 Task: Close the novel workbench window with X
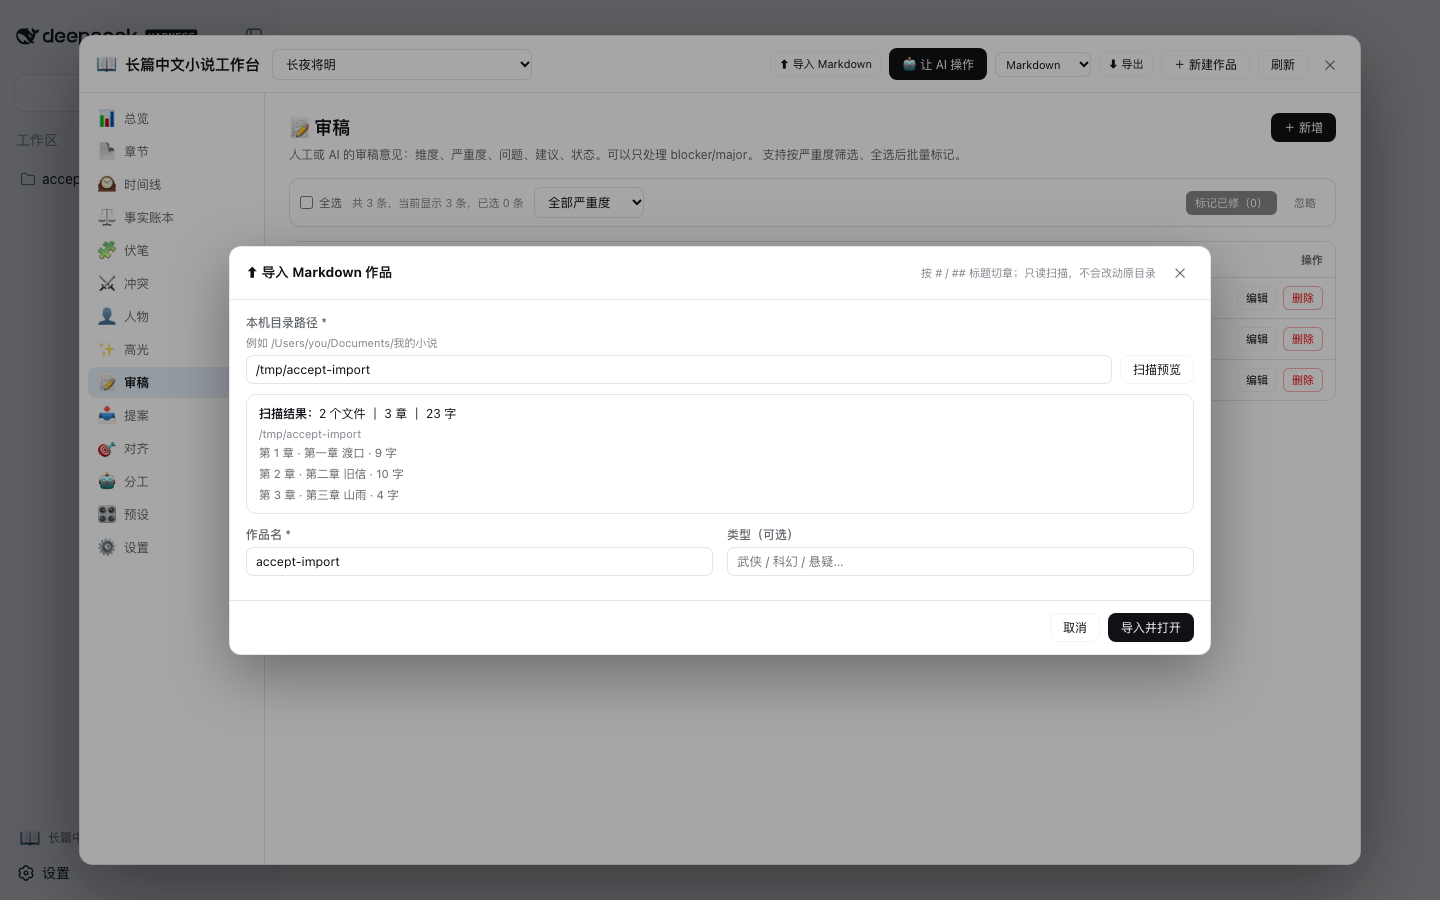1330,65
